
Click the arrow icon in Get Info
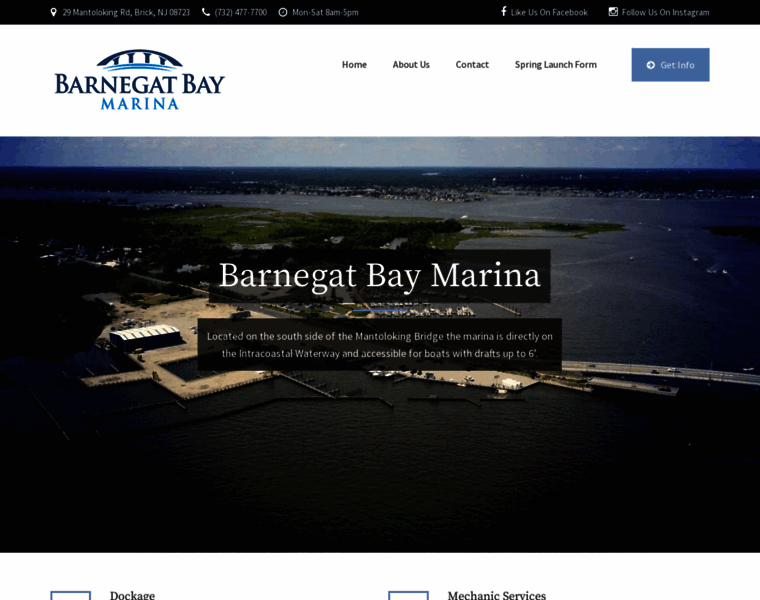pyautogui.click(x=650, y=65)
